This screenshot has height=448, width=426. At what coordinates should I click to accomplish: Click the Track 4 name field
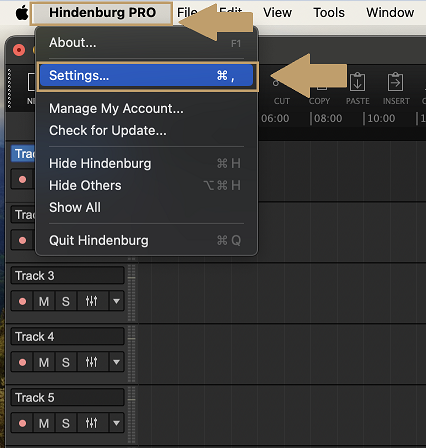pyautogui.click(x=68, y=336)
